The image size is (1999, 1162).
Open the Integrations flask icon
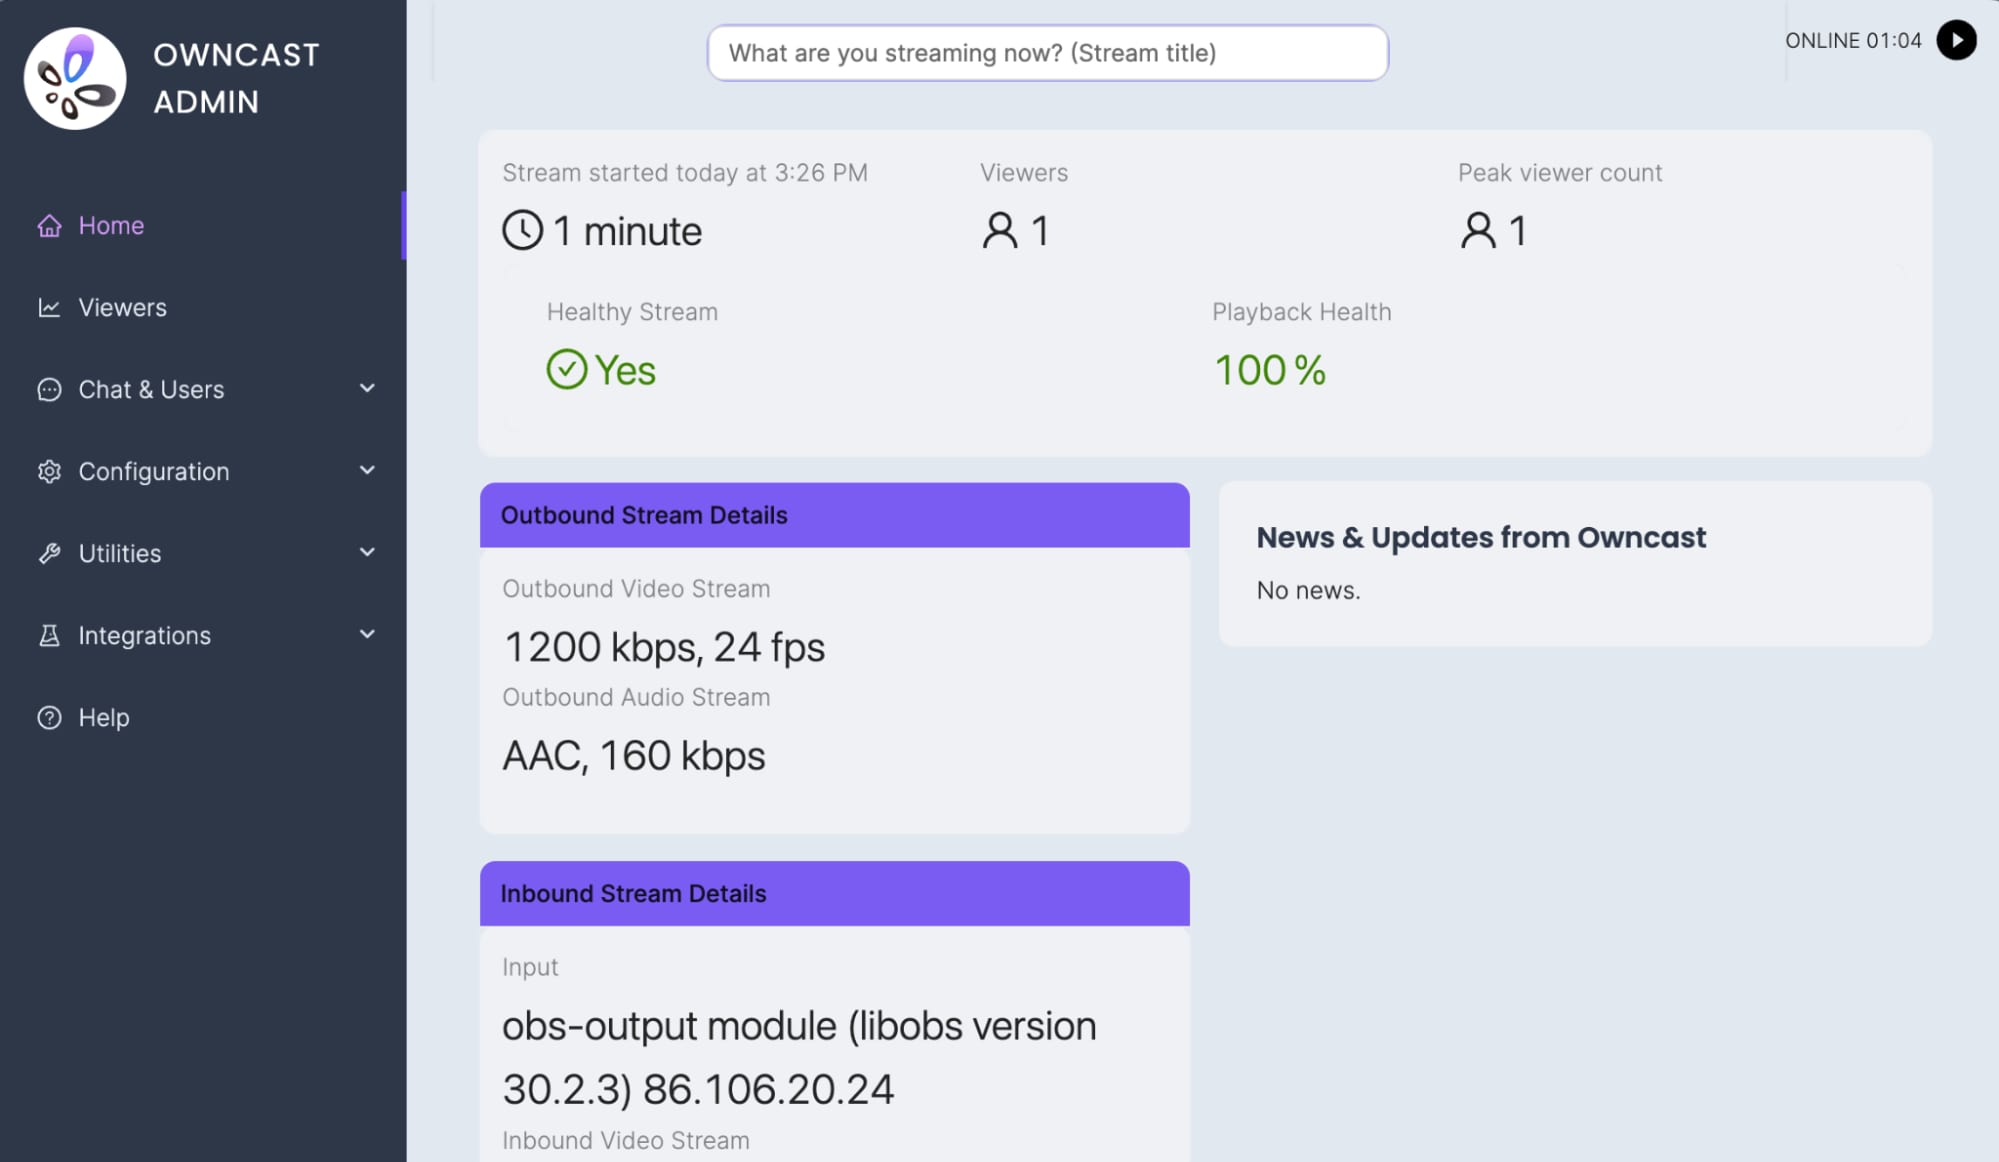point(49,635)
